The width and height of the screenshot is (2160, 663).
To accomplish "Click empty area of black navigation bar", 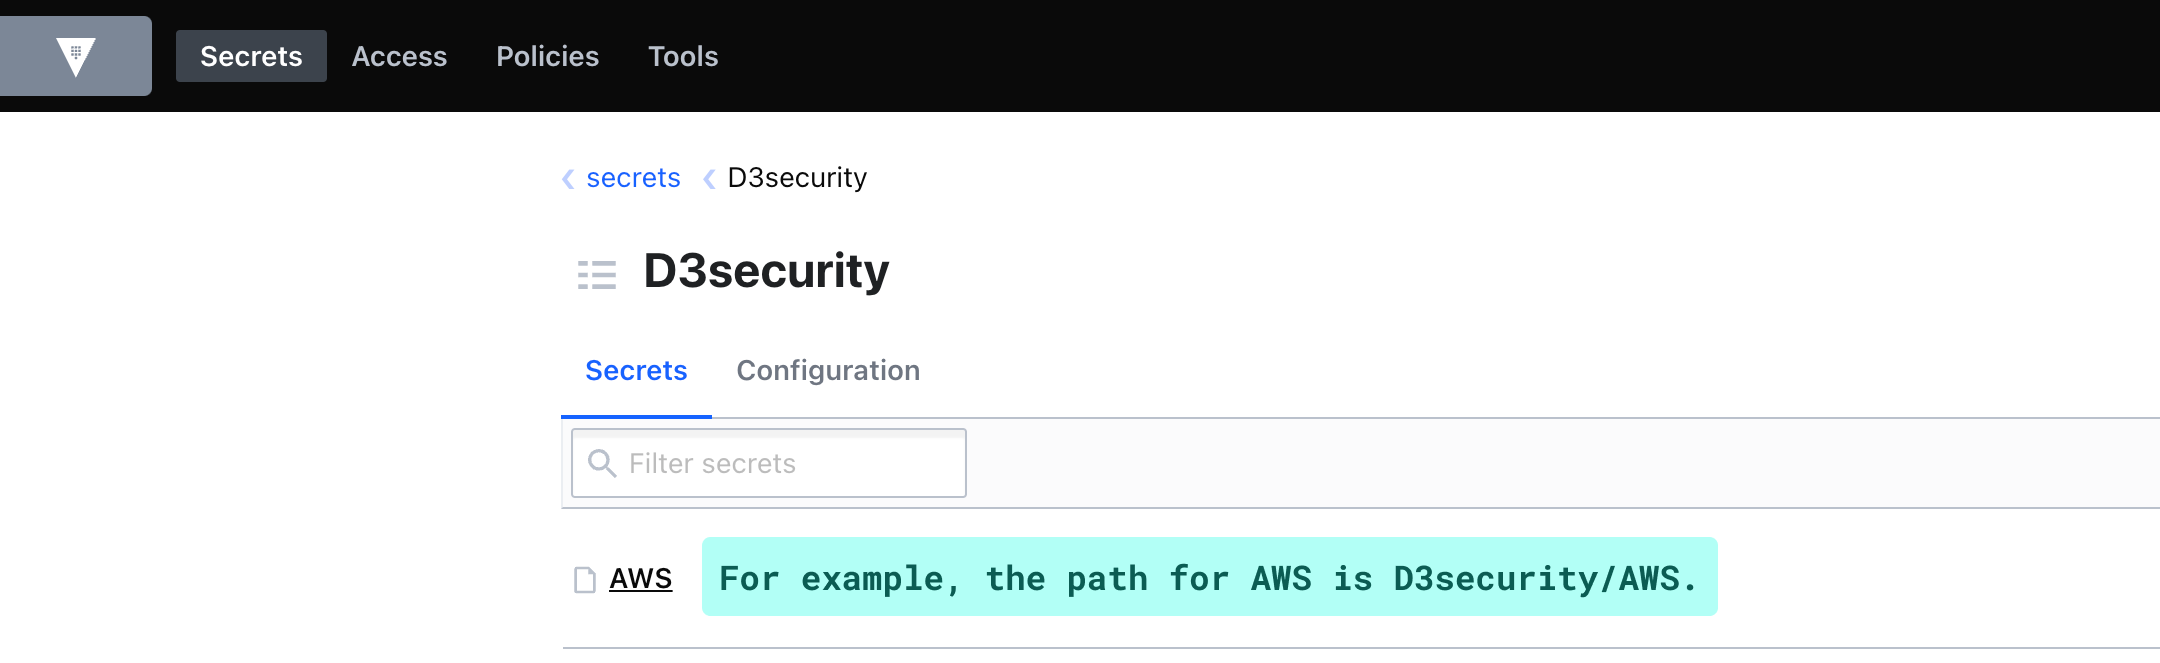I will [x=1400, y=56].
